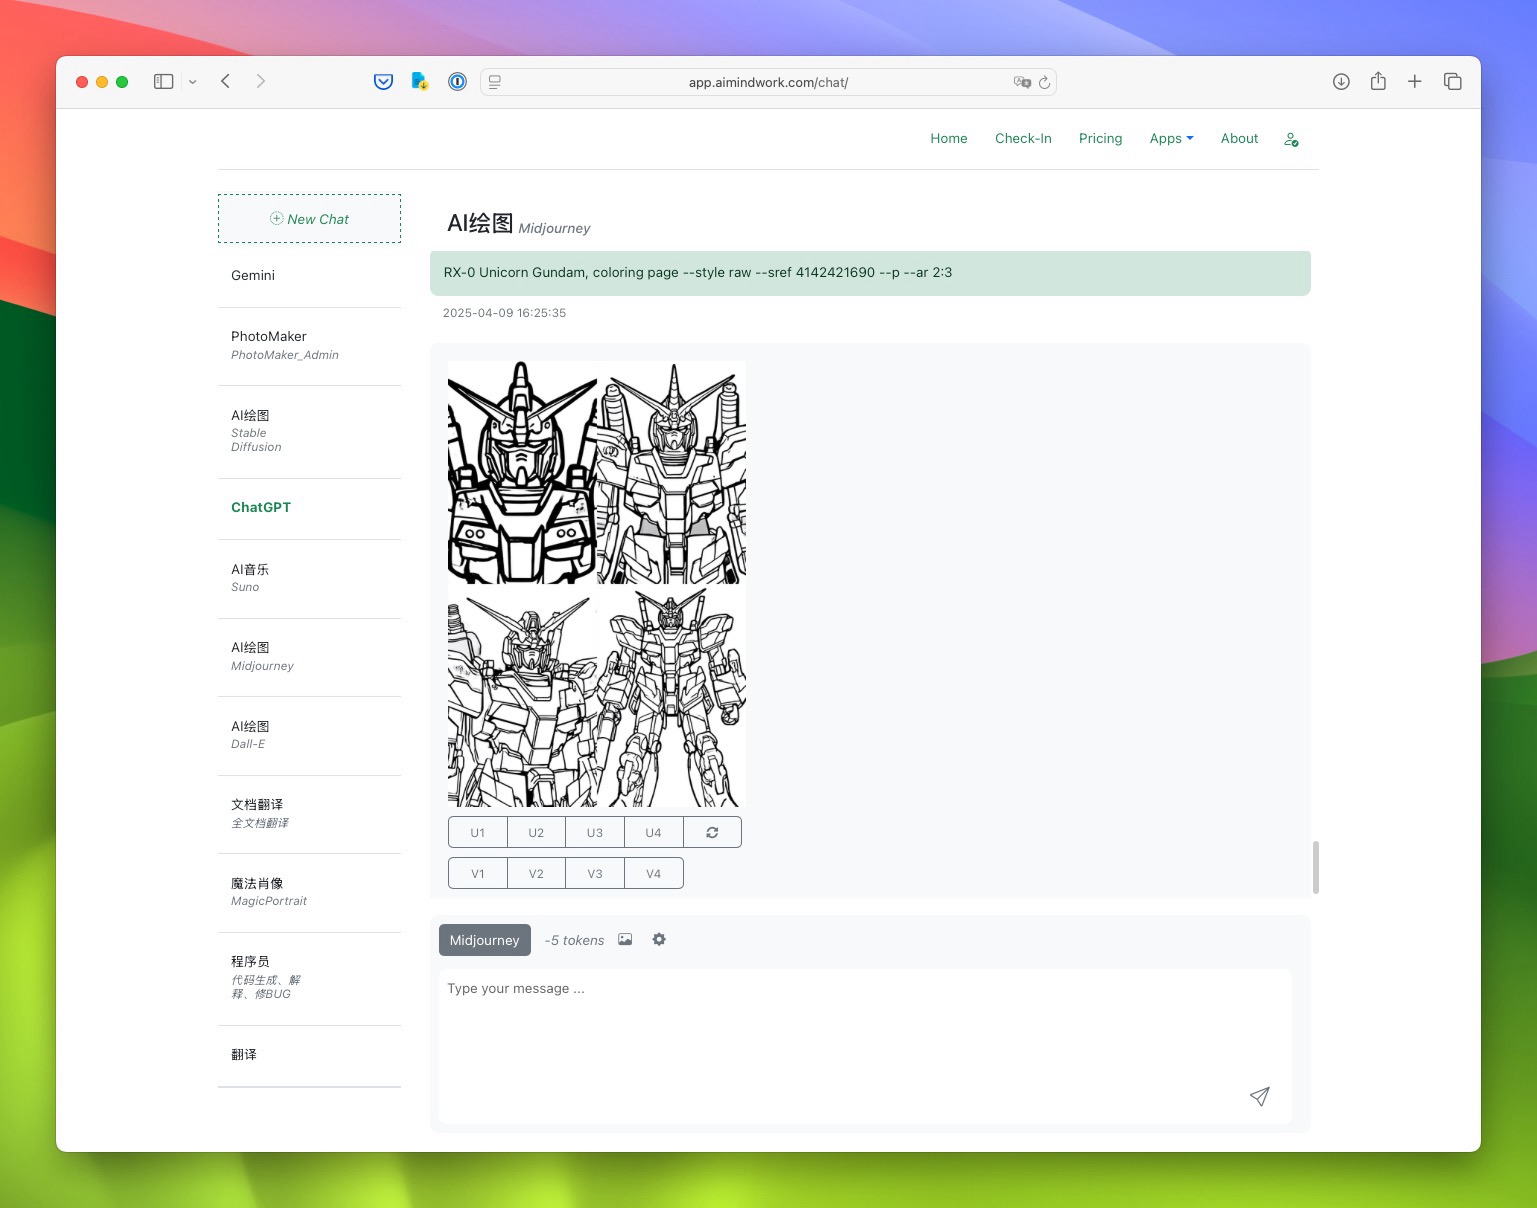Screen dimensions: 1537x1208
Task: Click the regenerate refresh icon after U4
Action: point(712,832)
